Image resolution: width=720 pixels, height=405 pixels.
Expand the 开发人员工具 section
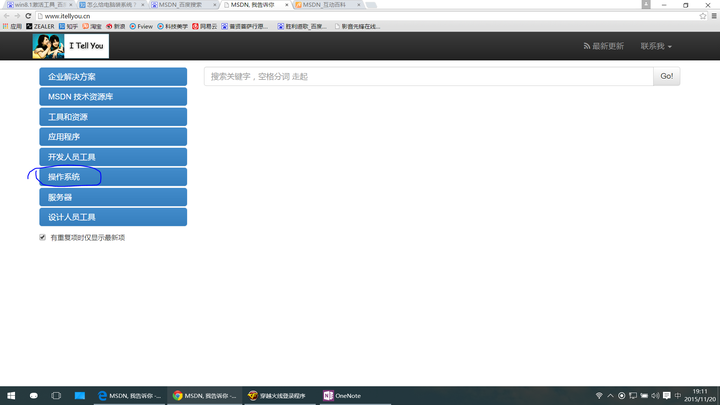[113, 157]
